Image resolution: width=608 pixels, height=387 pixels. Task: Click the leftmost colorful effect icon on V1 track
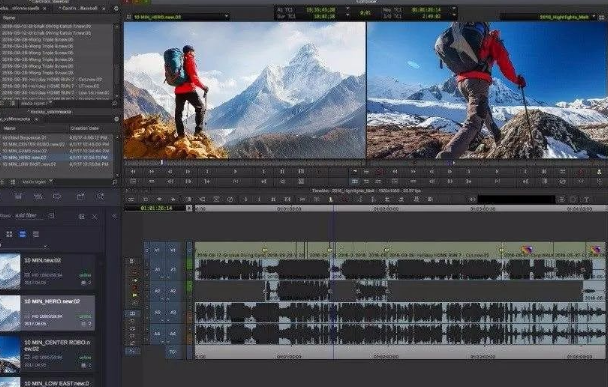tap(526, 250)
